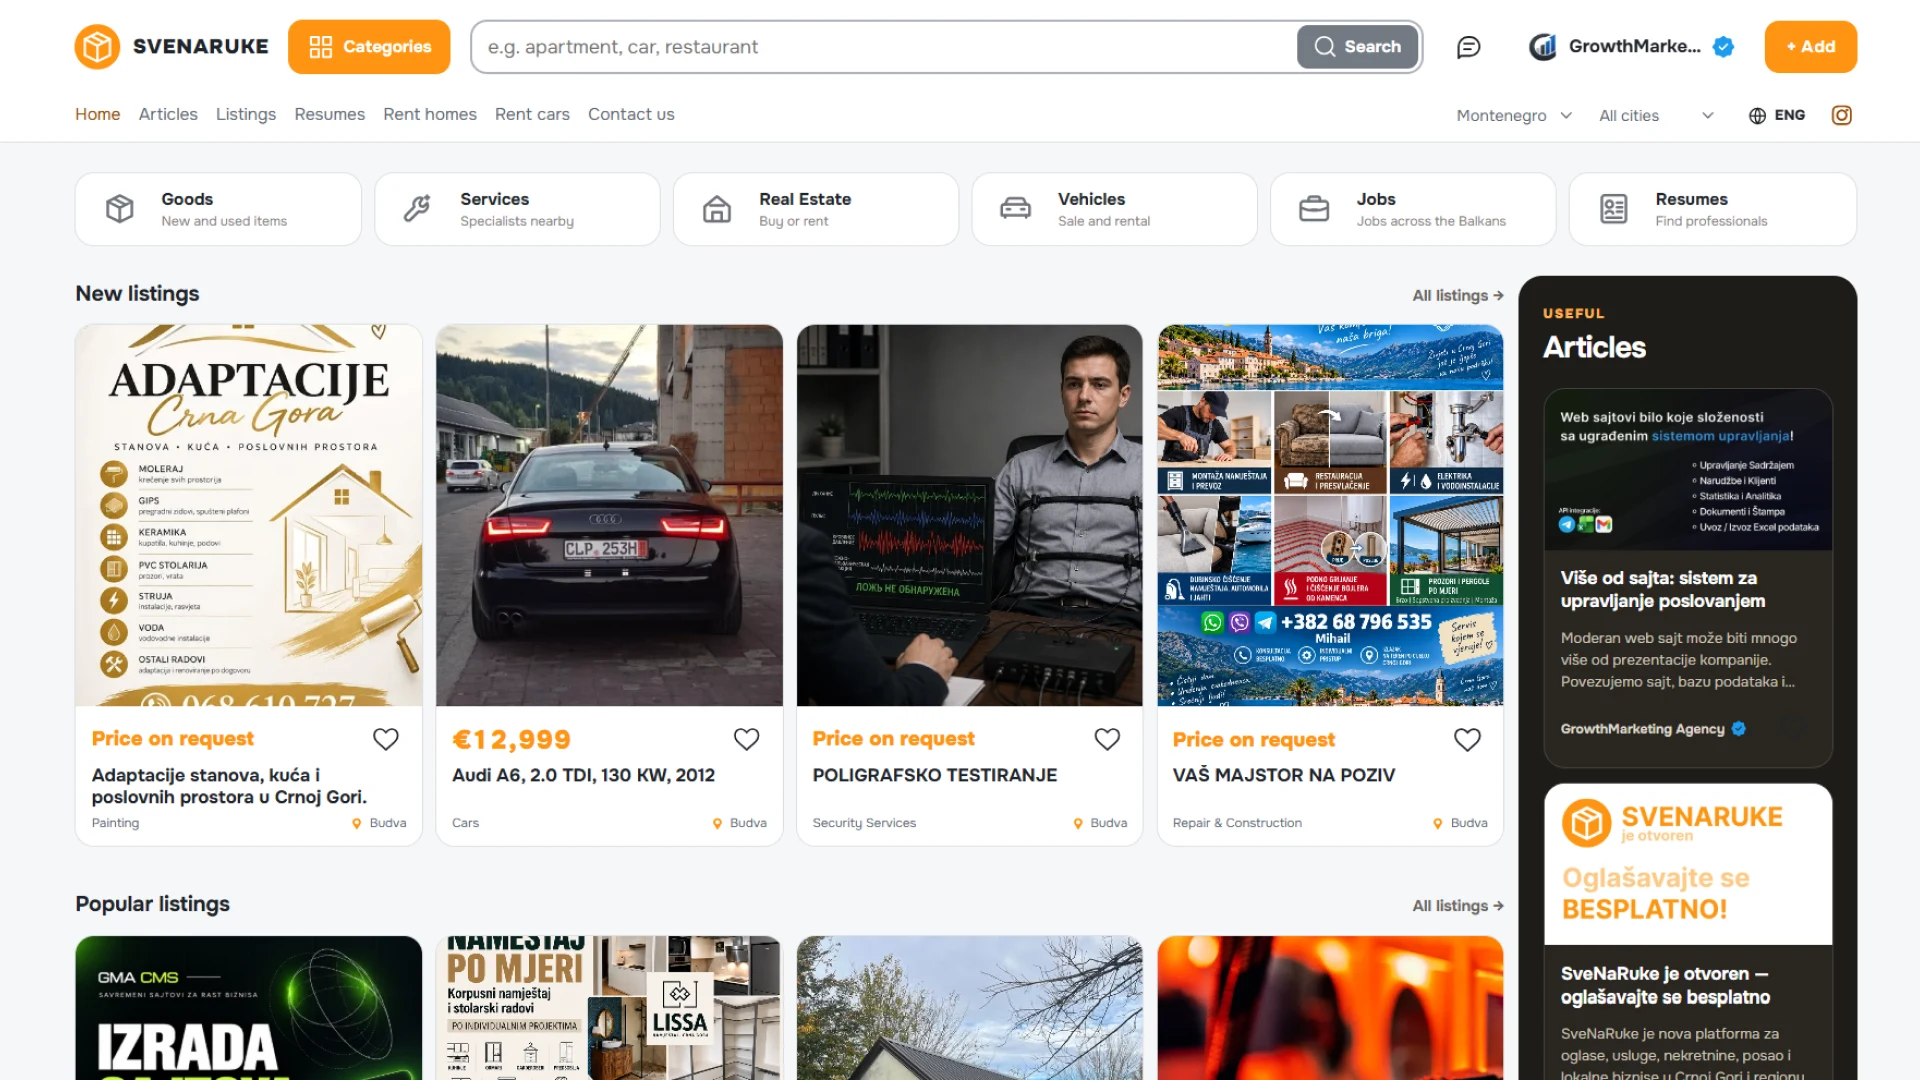
Task: Click the SVENARUKE orange box logo
Action: (x=97, y=46)
